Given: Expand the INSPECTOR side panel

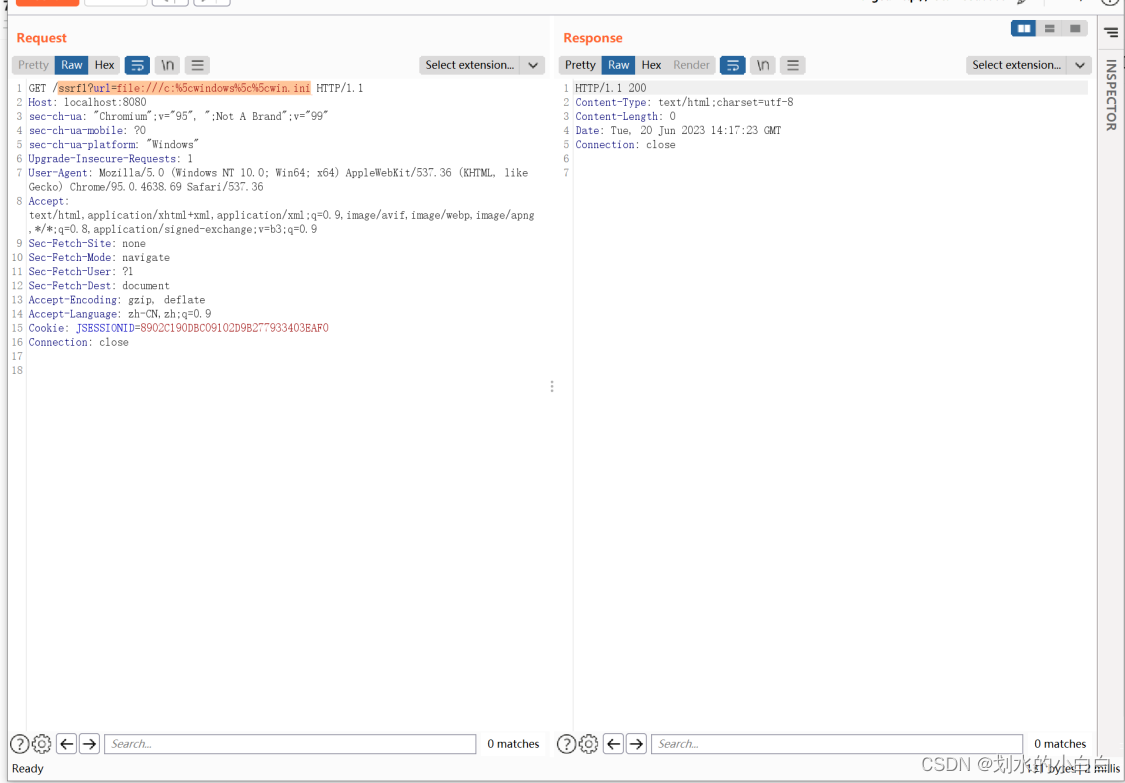Looking at the screenshot, I should pos(1111,95).
